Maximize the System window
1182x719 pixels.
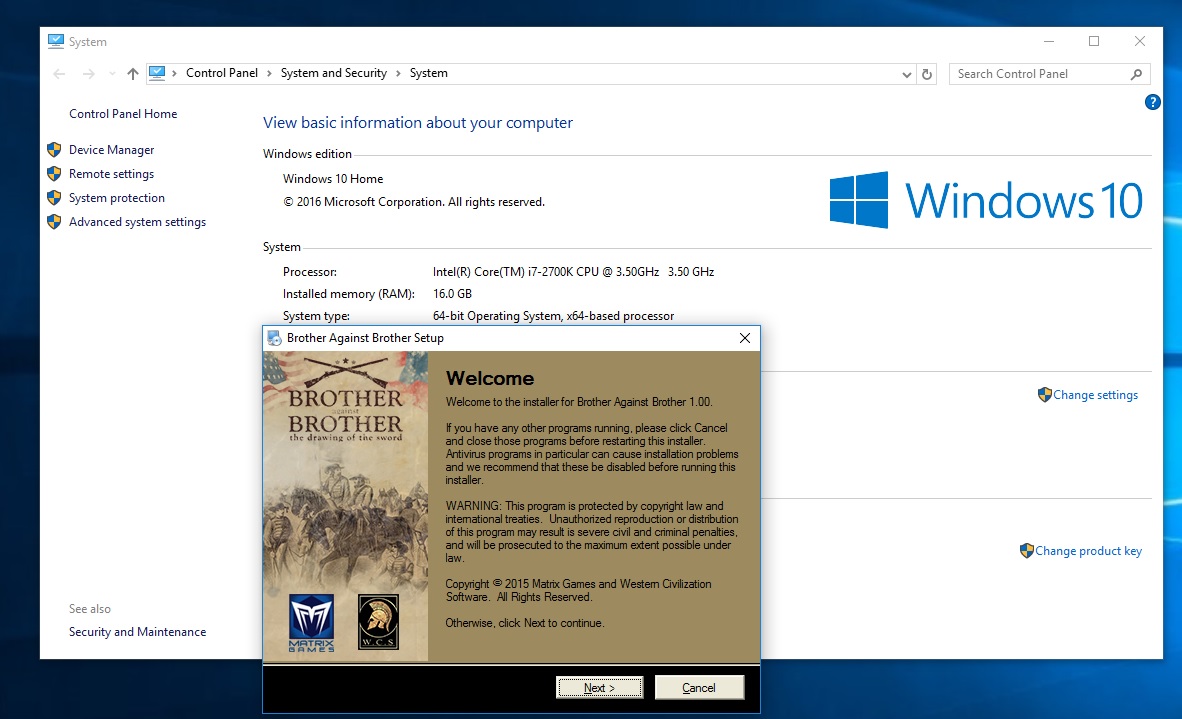(x=1094, y=41)
